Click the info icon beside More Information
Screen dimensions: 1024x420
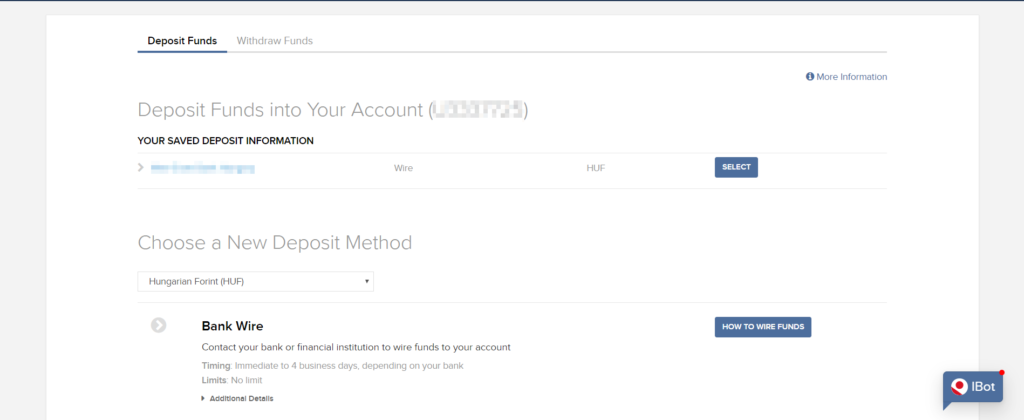[x=810, y=77]
